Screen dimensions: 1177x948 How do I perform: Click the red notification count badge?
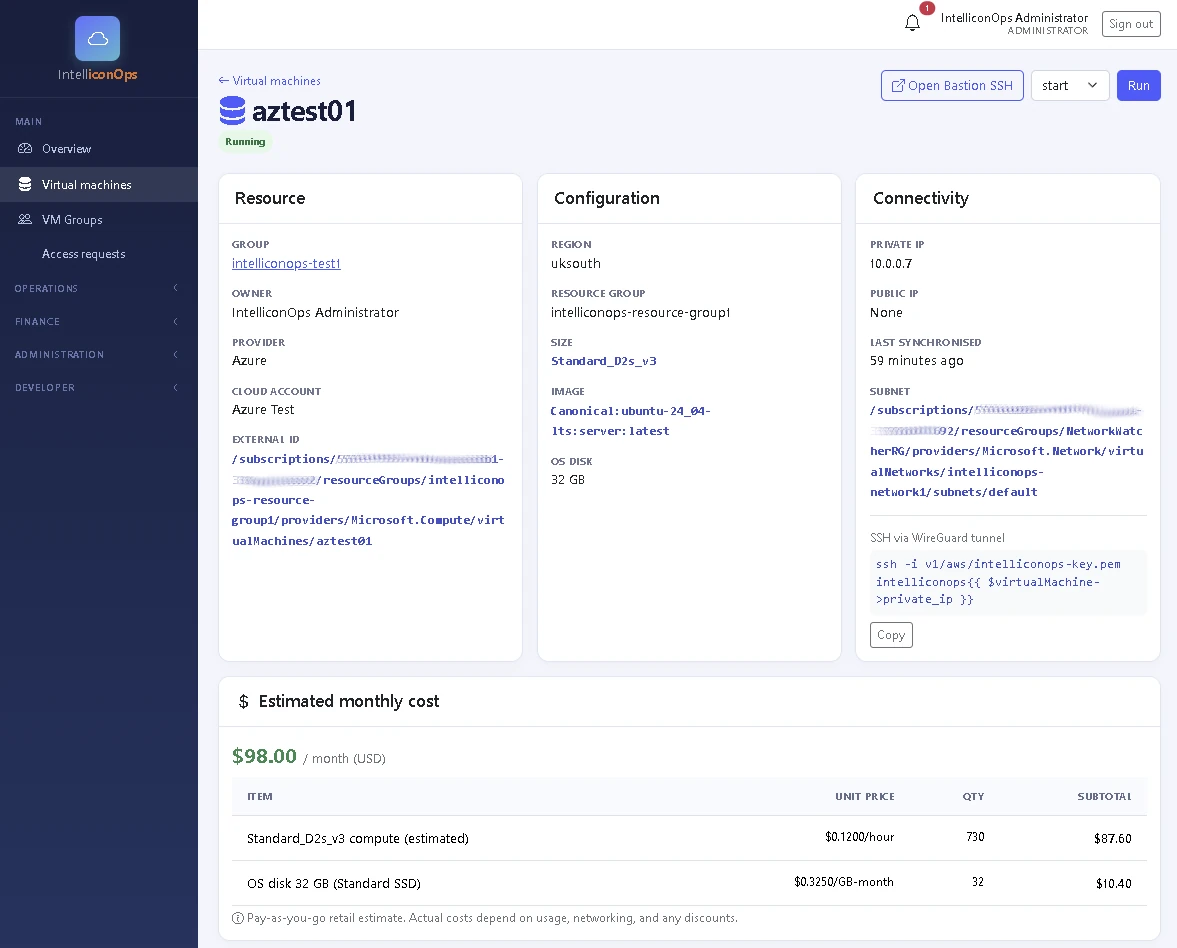point(927,8)
